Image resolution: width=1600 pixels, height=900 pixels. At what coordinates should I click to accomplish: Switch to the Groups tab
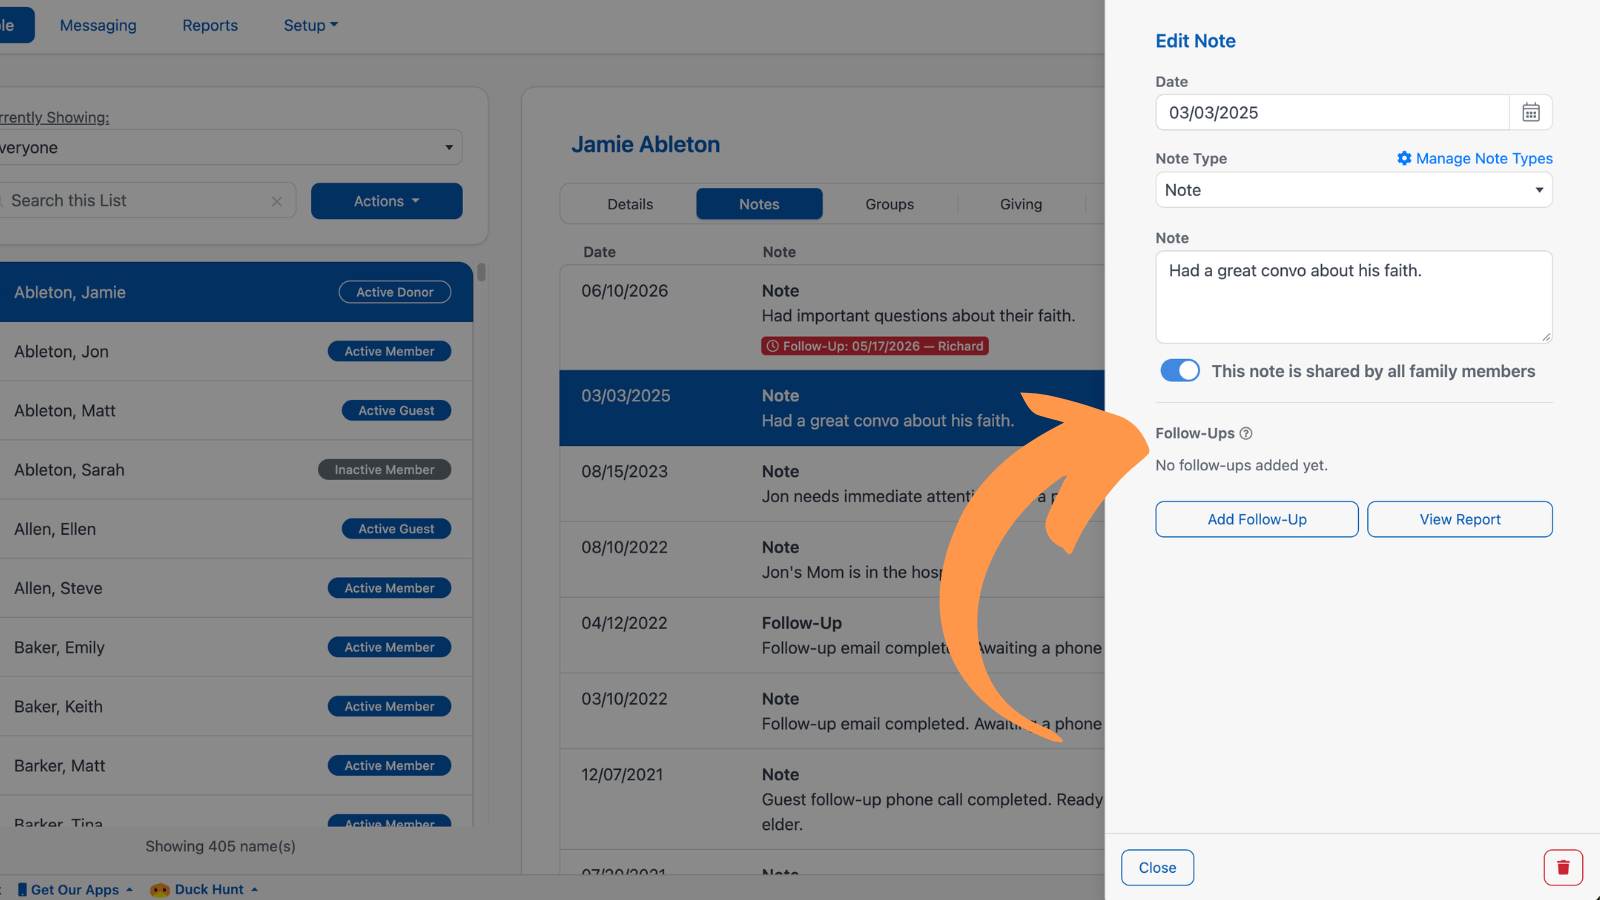[890, 204]
